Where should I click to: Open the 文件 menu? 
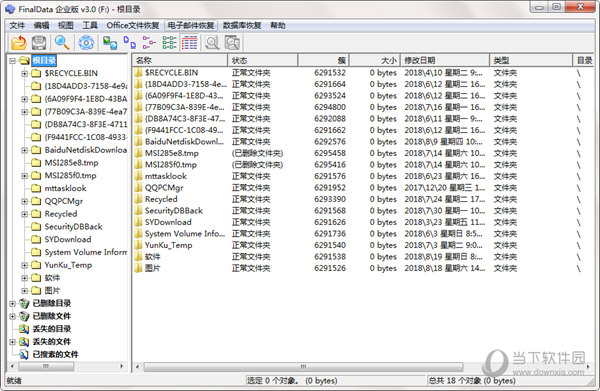click(17, 25)
